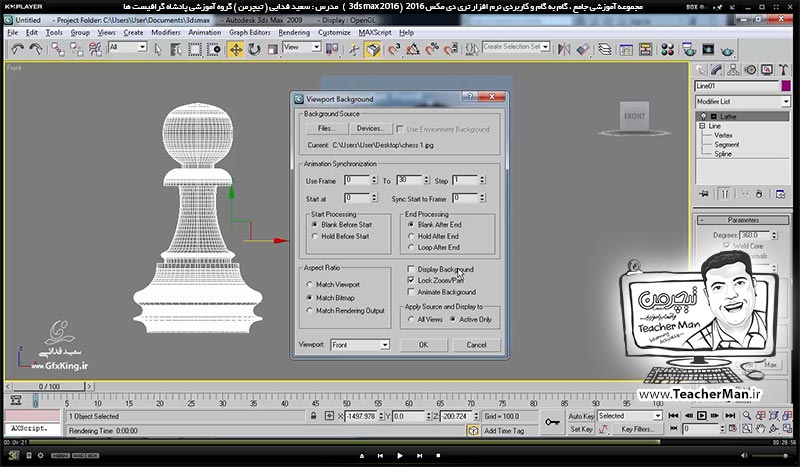The image size is (800, 467).
Task: Open the MAXScript menu
Action: click(375, 32)
